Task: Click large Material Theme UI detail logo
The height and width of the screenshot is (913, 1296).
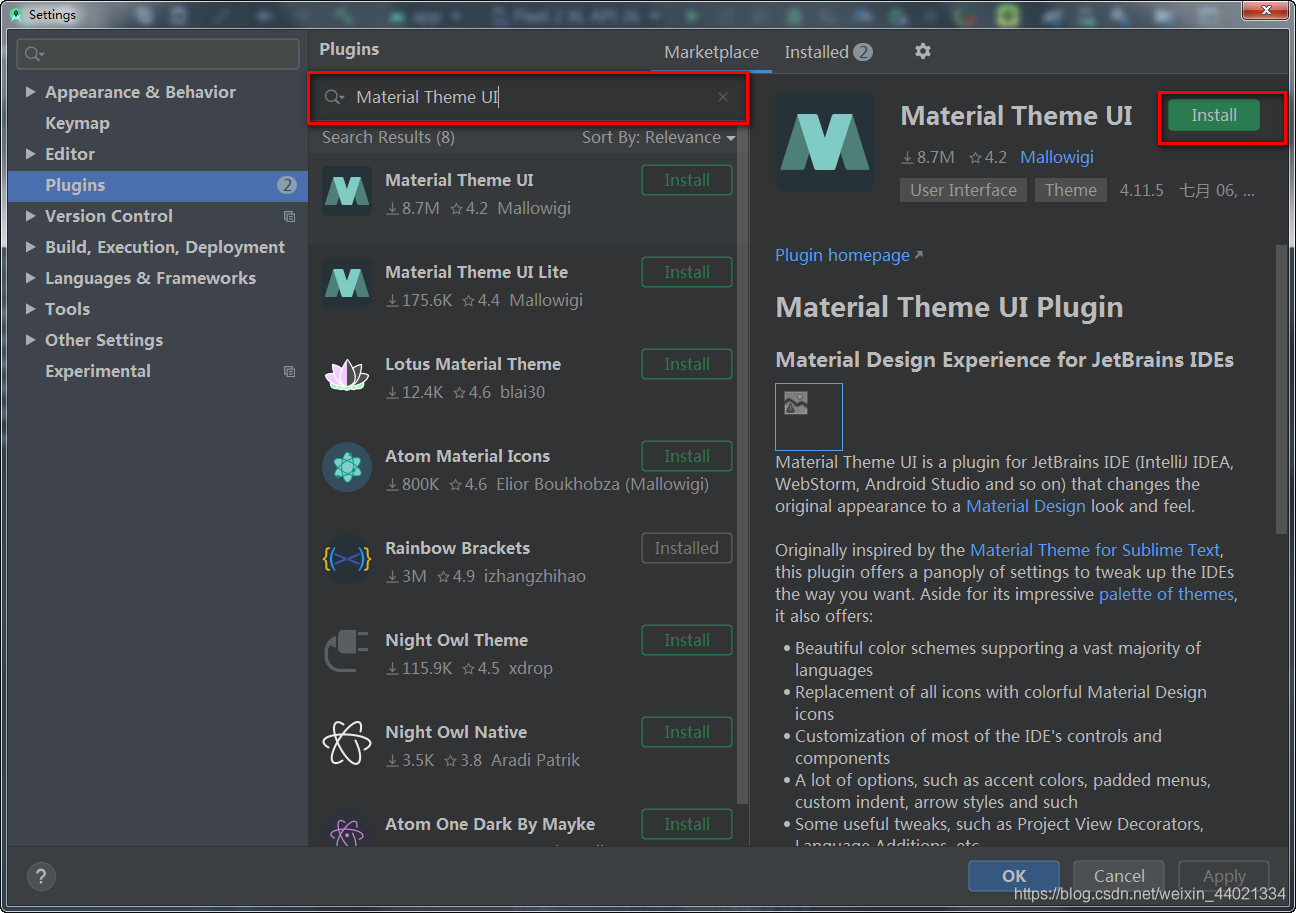Action: [825, 142]
